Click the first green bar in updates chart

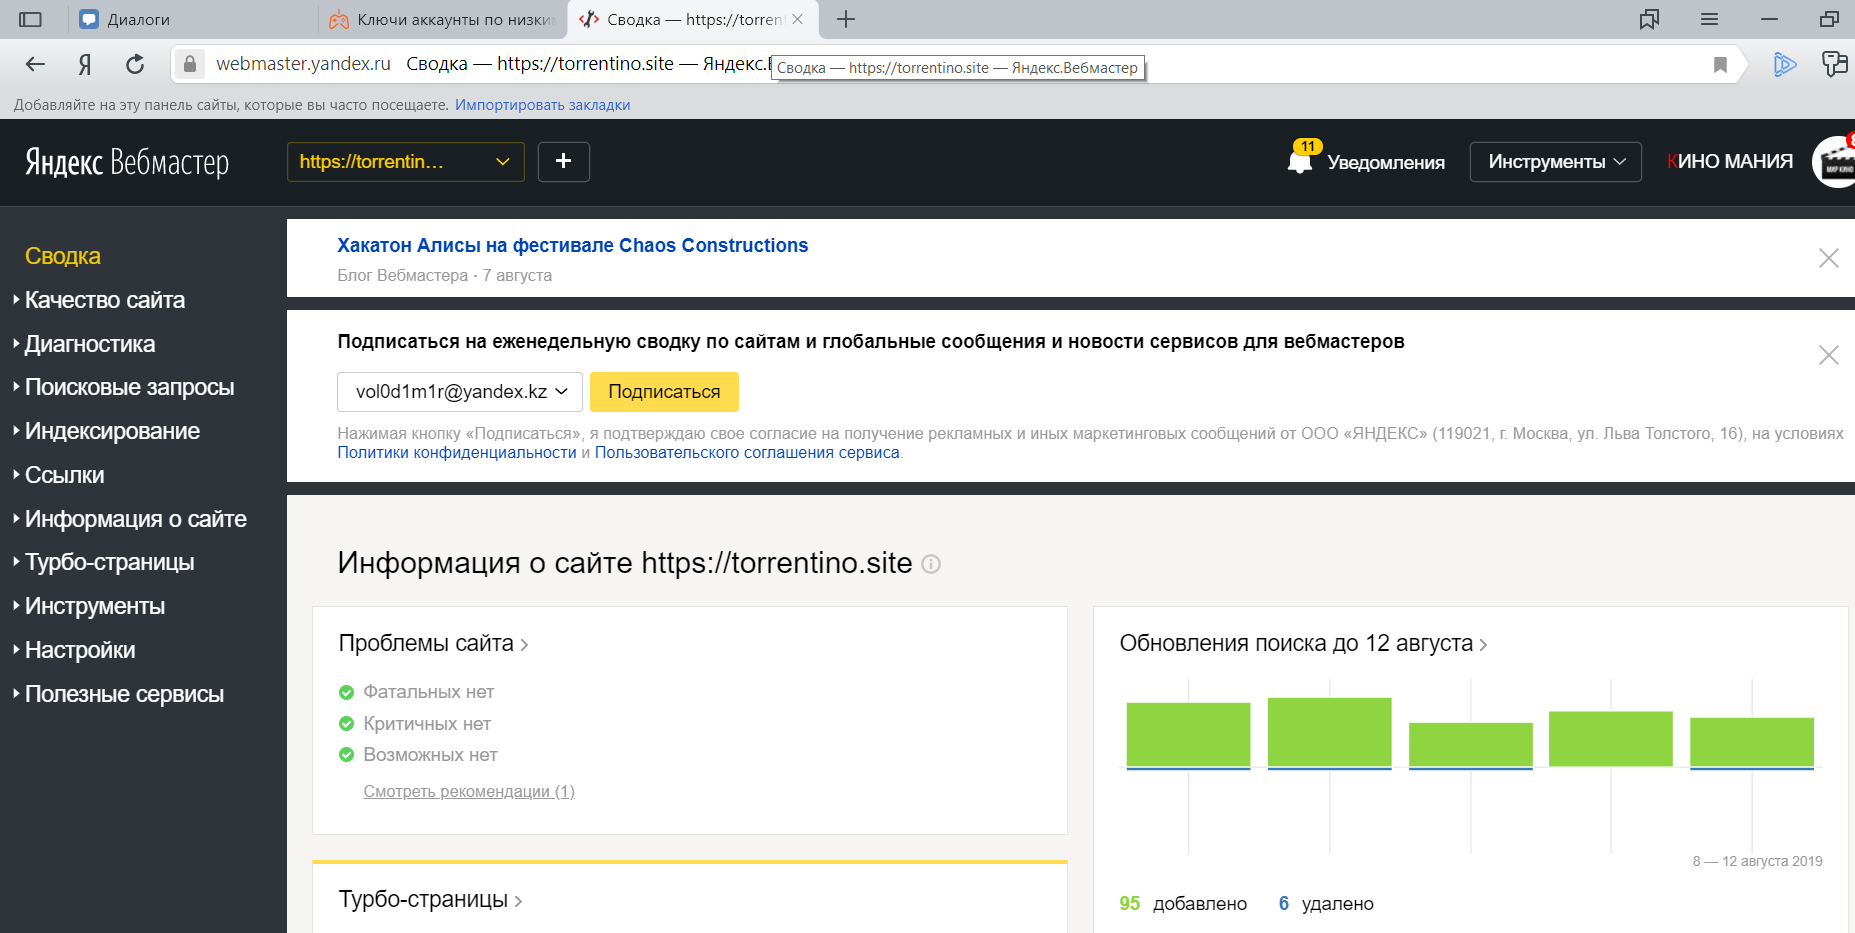click(1188, 735)
